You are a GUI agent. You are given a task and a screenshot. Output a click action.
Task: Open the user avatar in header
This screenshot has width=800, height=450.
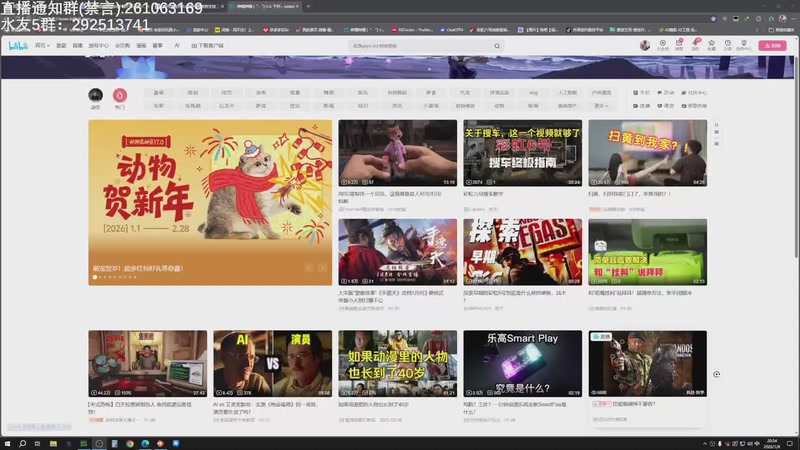pyautogui.click(x=645, y=46)
